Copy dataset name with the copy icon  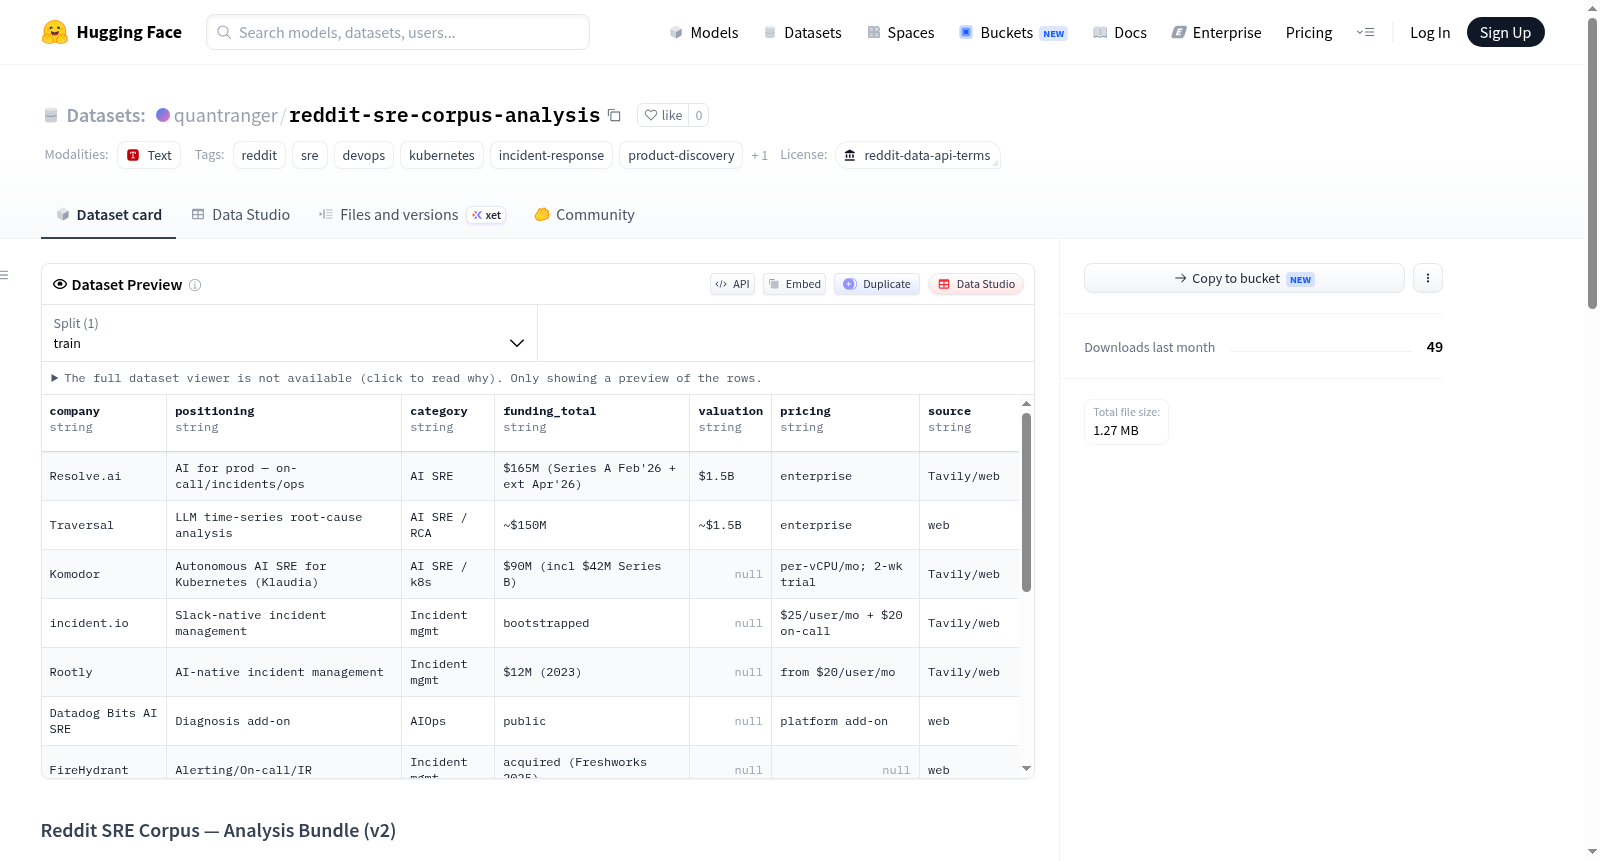click(x=614, y=115)
